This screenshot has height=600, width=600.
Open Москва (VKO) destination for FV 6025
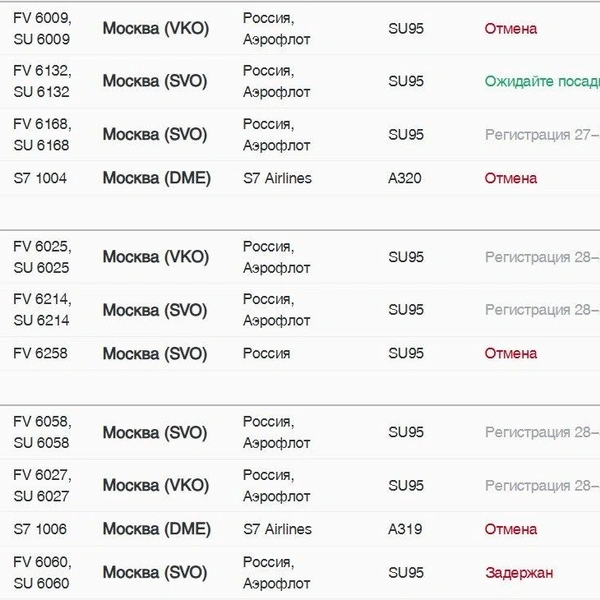[156, 257]
